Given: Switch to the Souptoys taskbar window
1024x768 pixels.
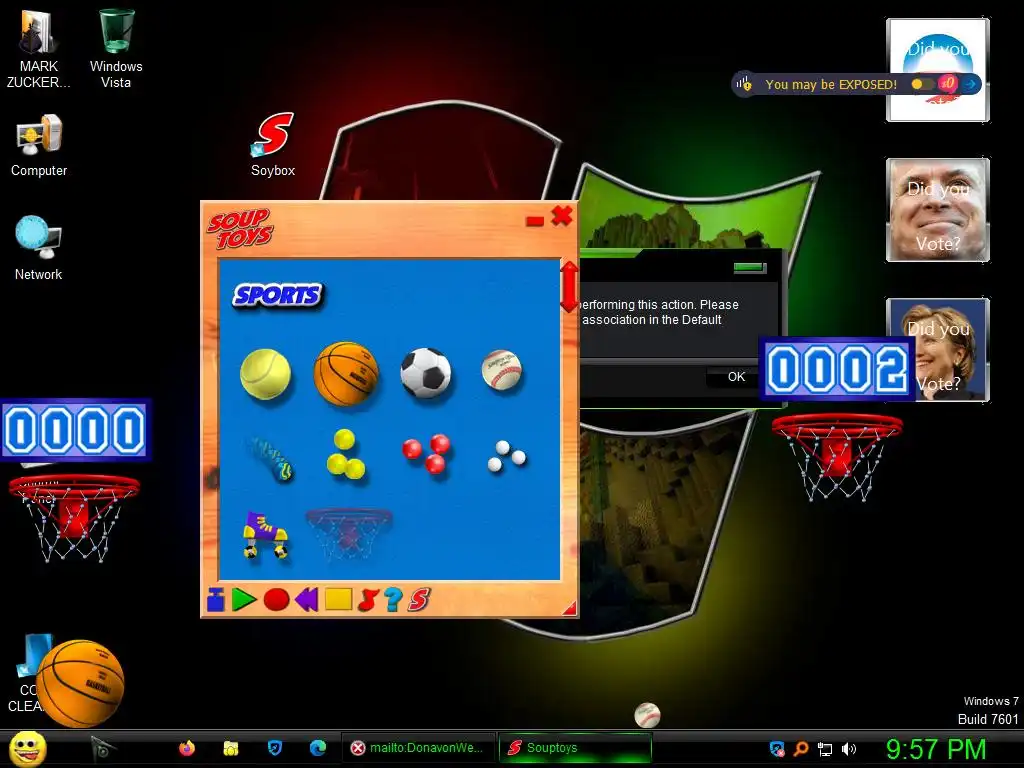Looking at the screenshot, I should pyautogui.click(x=575, y=748).
